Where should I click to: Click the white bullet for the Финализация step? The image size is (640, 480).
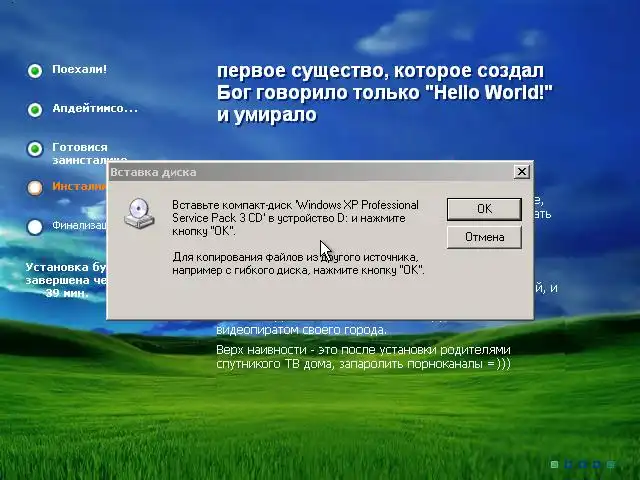[35, 227]
